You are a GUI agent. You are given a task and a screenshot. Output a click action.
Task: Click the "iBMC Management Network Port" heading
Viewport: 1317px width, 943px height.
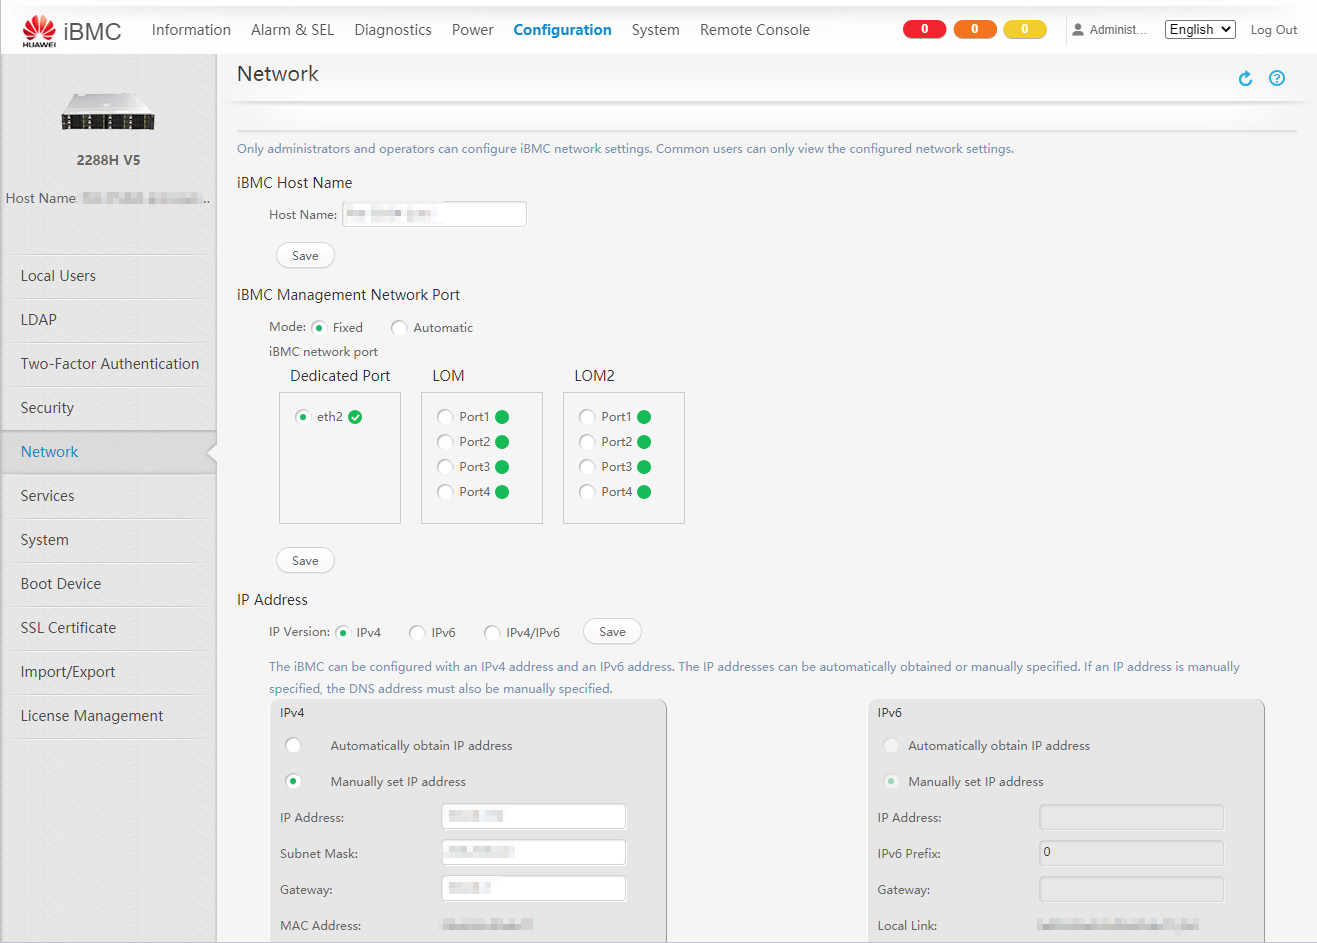(x=348, y=295)
